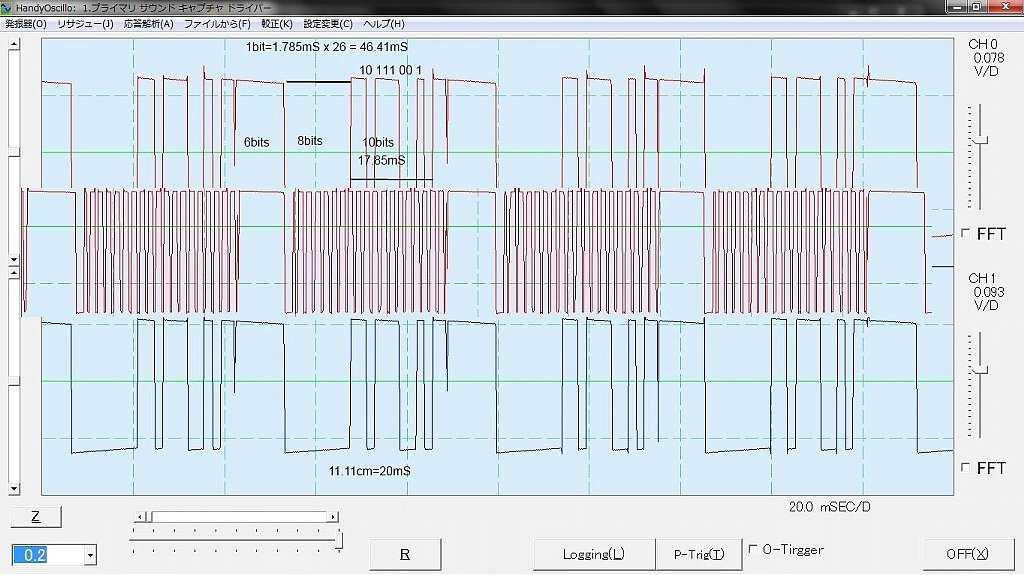The width and height of the screenshot is (1024, 575).
Task: Open the 設定変更(C) menu
Action: click(328, 24)
